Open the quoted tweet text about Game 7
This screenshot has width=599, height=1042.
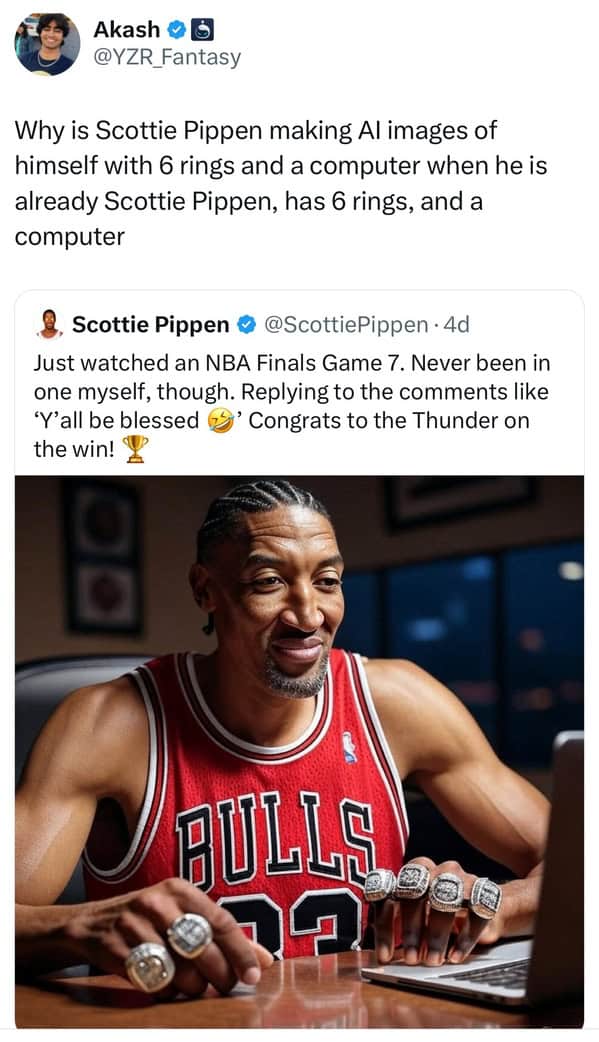pos(292,405)
